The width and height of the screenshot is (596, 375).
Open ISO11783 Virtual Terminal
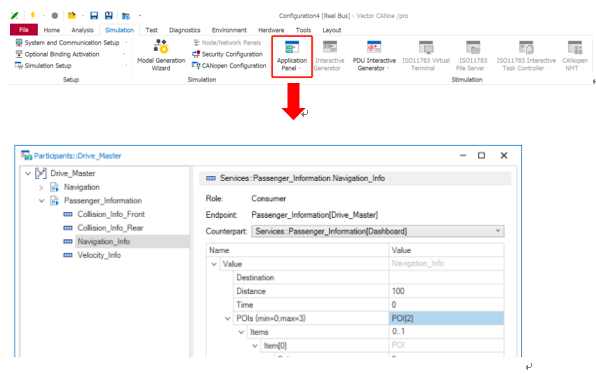pos(426,56)
